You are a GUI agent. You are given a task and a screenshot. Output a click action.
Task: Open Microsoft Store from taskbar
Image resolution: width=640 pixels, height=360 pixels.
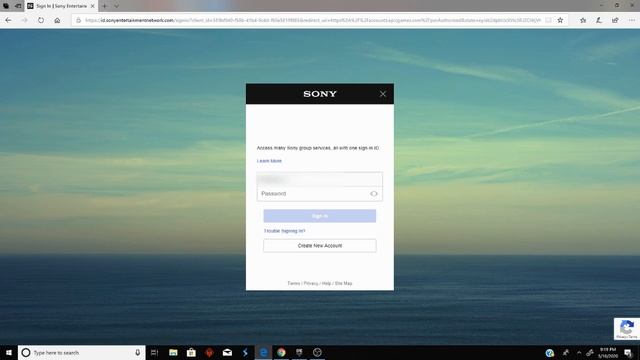[191, 353]
